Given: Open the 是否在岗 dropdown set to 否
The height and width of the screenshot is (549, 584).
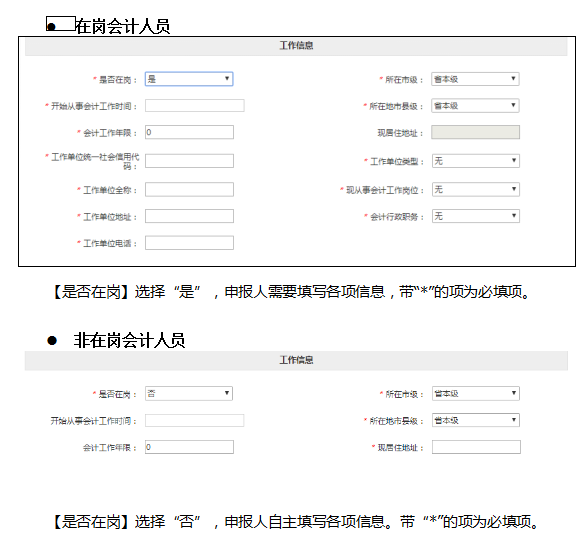Looking at the screenshot, I should pos(189,393).
